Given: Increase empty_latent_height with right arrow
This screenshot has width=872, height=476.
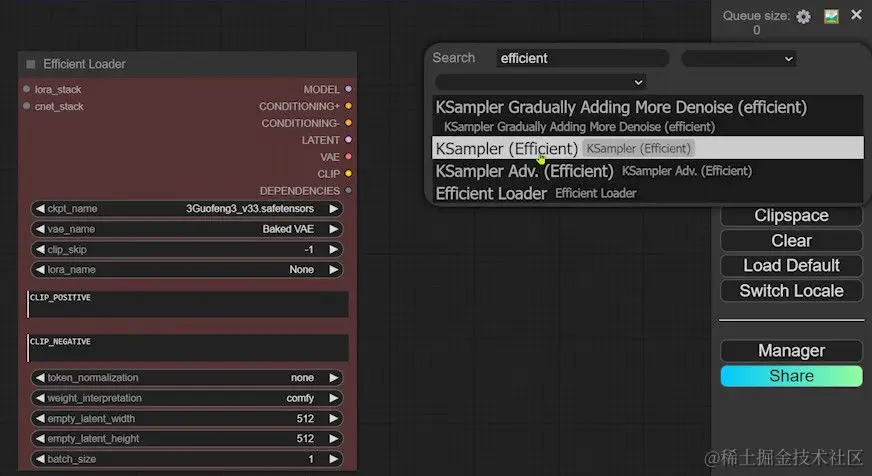Looking at the screenshot, I should pyautogui.click(x=334, y=439).
